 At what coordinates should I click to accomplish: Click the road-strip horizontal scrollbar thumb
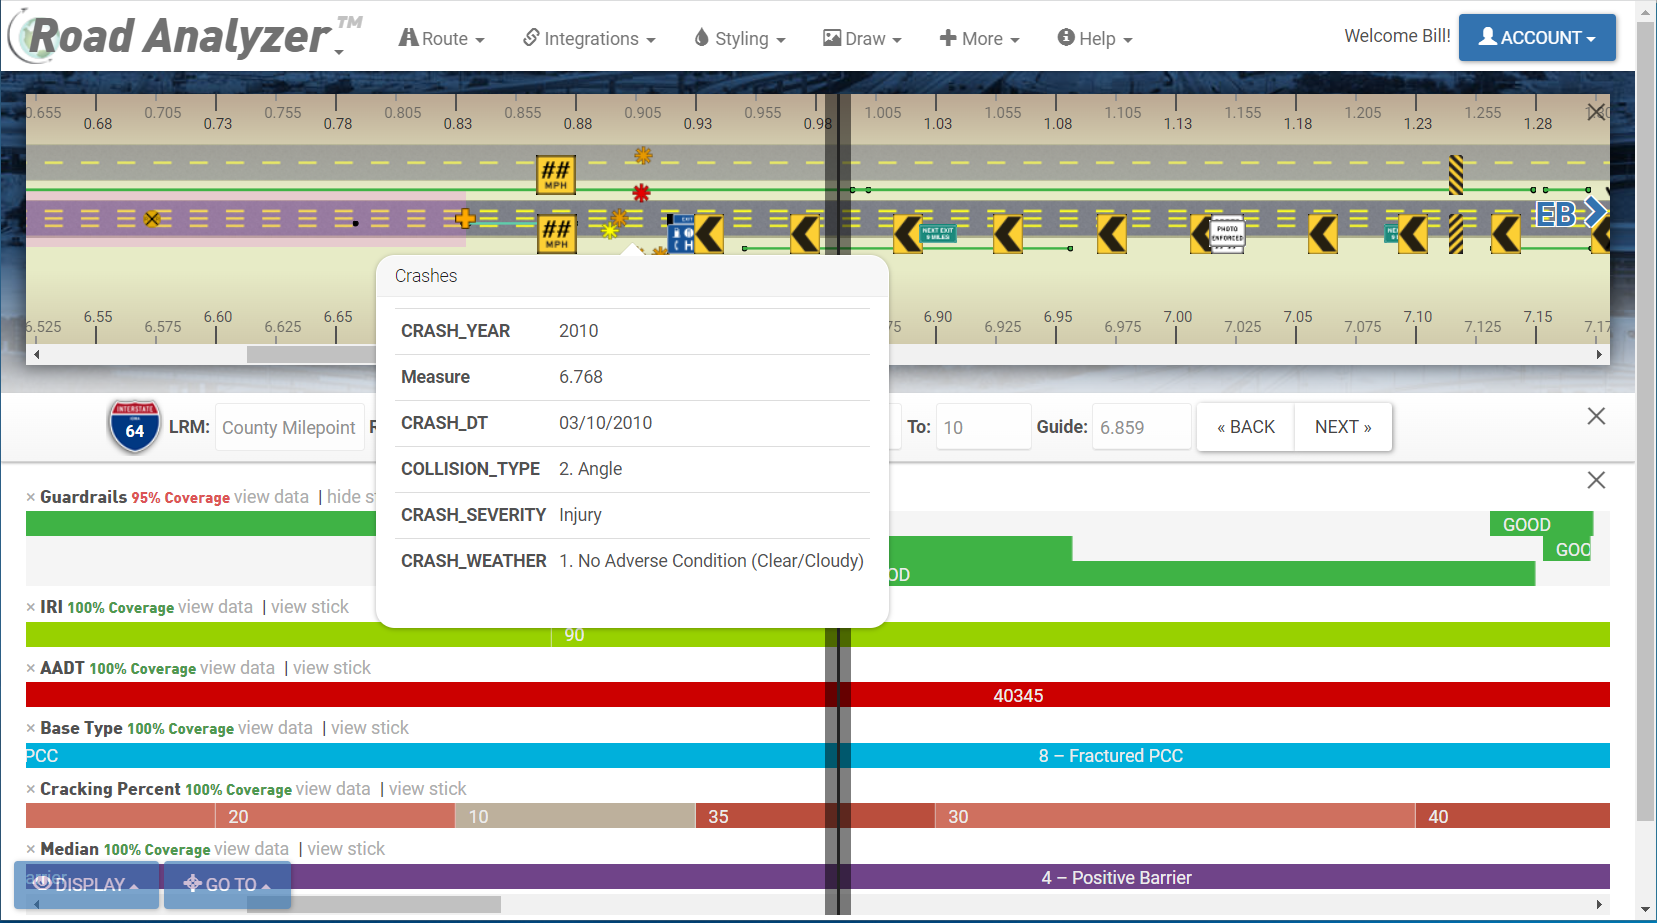(x=311, y=354)
